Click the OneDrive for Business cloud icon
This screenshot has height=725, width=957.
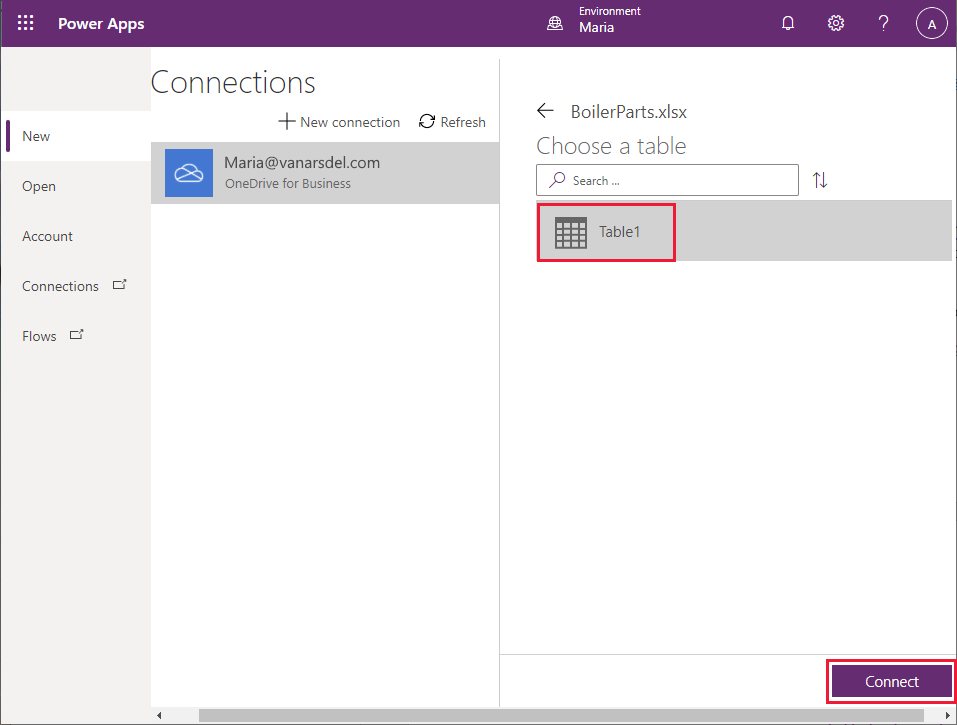[189, 172]
